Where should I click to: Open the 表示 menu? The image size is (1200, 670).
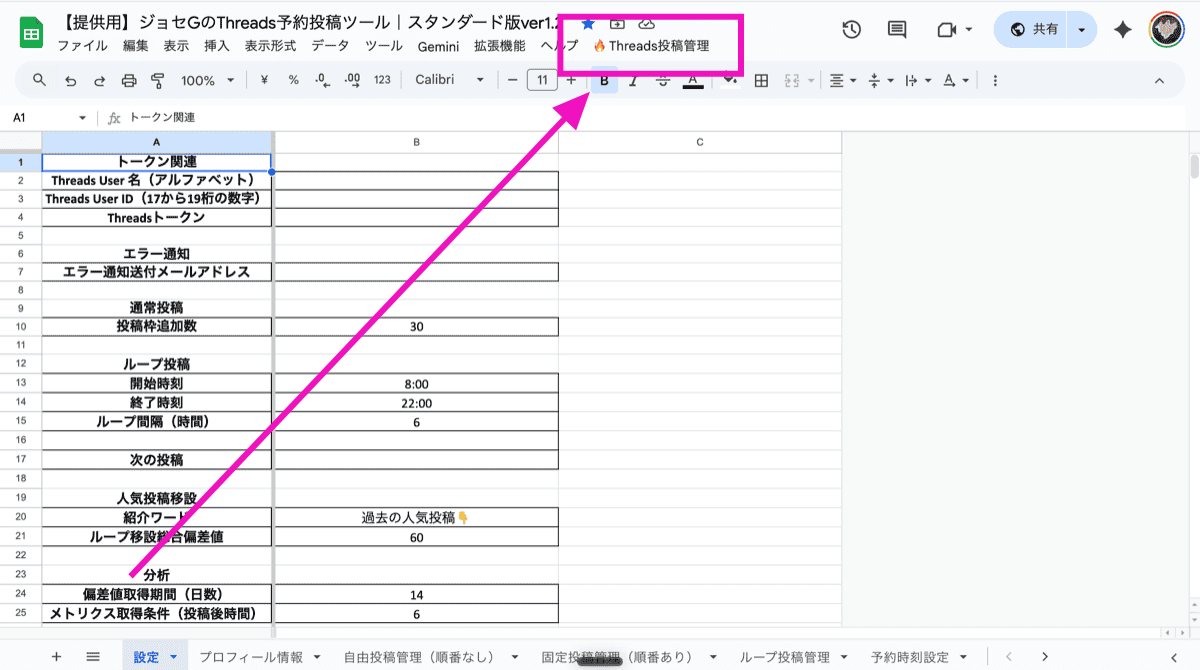(x=176, y=46)
